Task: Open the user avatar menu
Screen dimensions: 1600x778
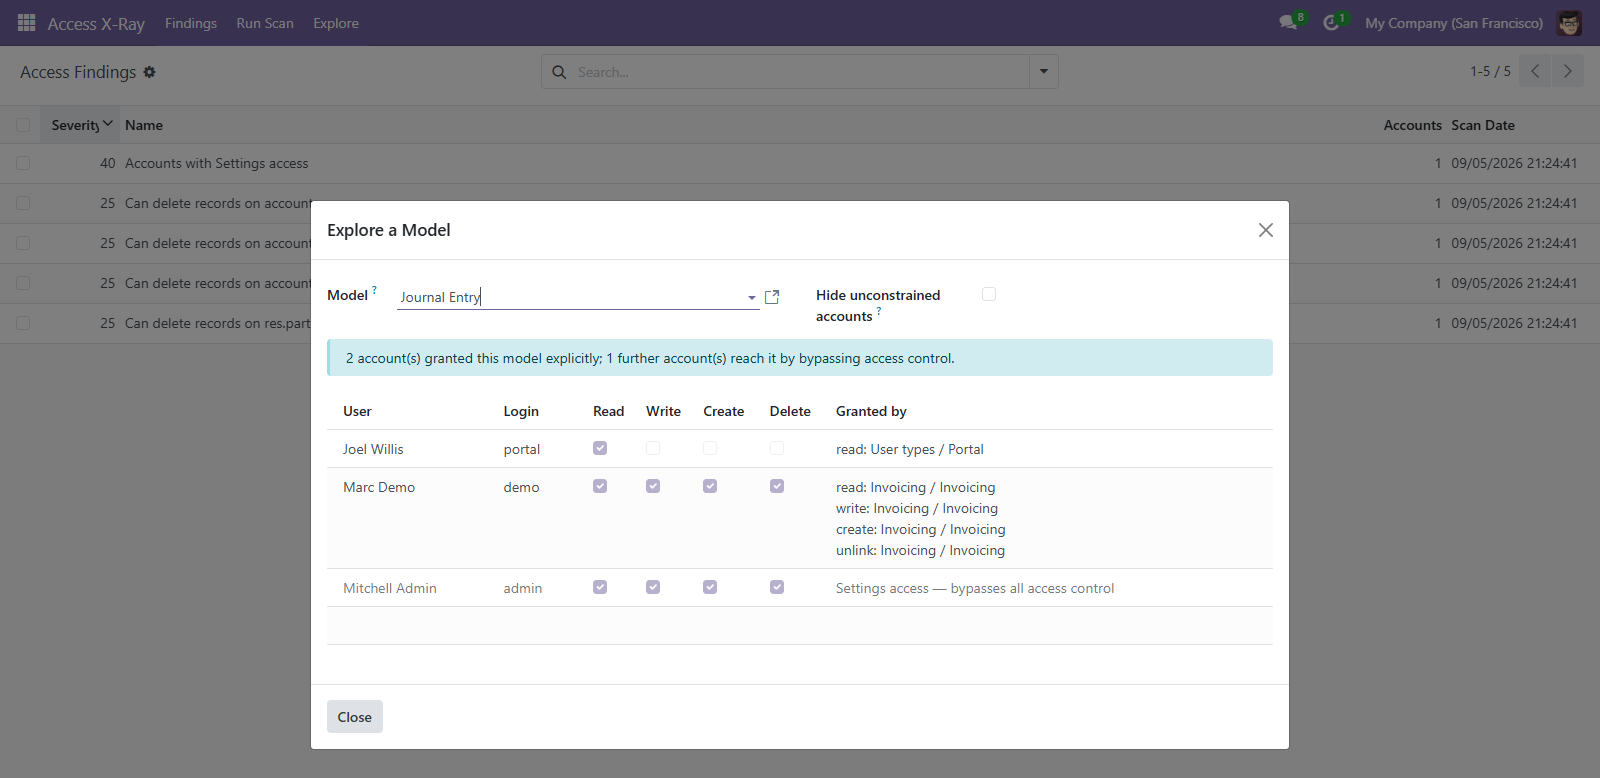Action: click(x=1569, y=23)
